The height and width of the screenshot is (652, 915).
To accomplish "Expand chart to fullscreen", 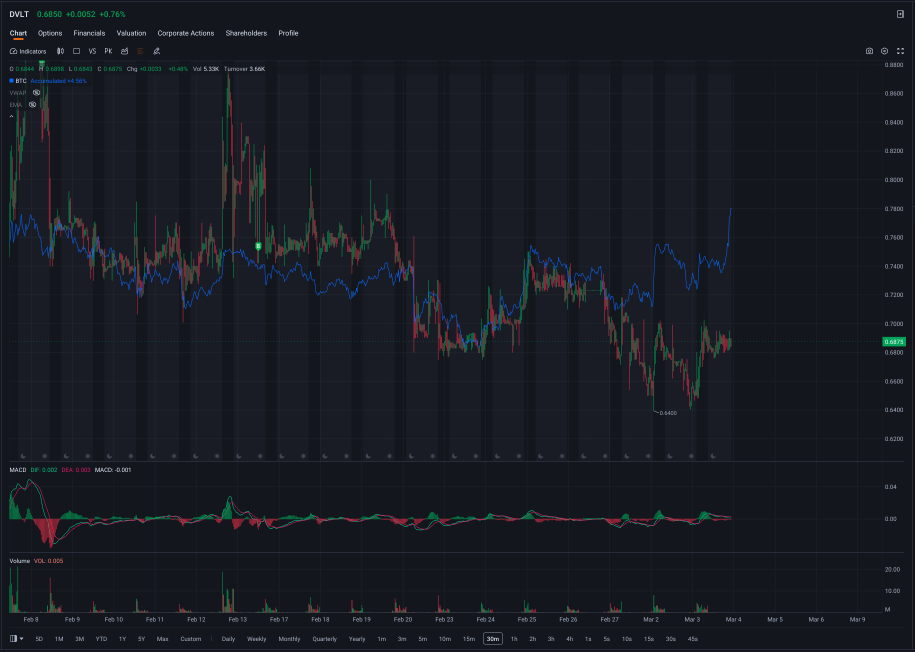I will click(900, 51).
